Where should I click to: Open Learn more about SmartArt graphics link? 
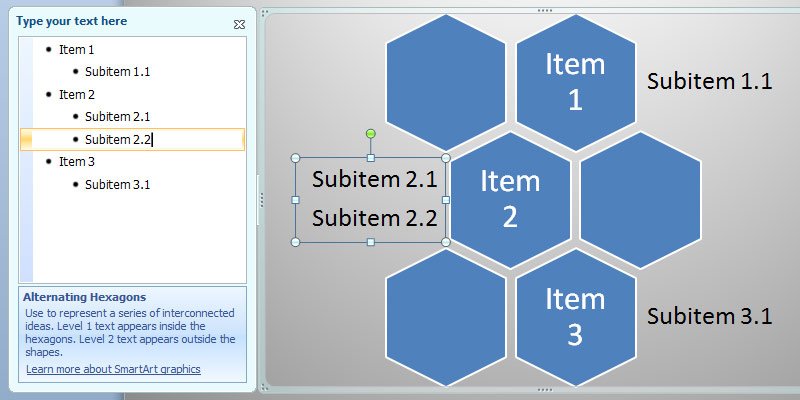click(113, 369)
